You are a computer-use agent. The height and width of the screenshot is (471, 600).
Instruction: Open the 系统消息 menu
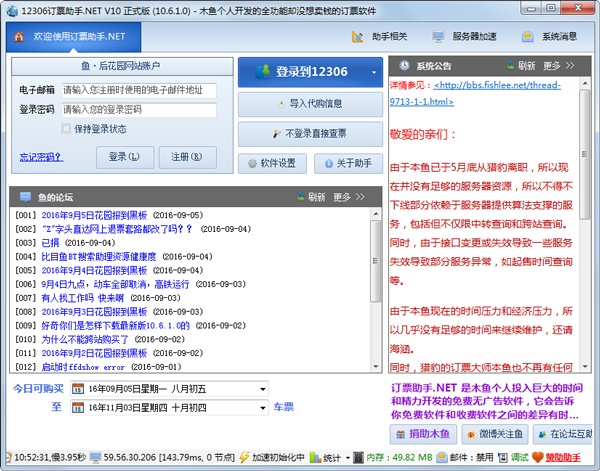point(549,37)
